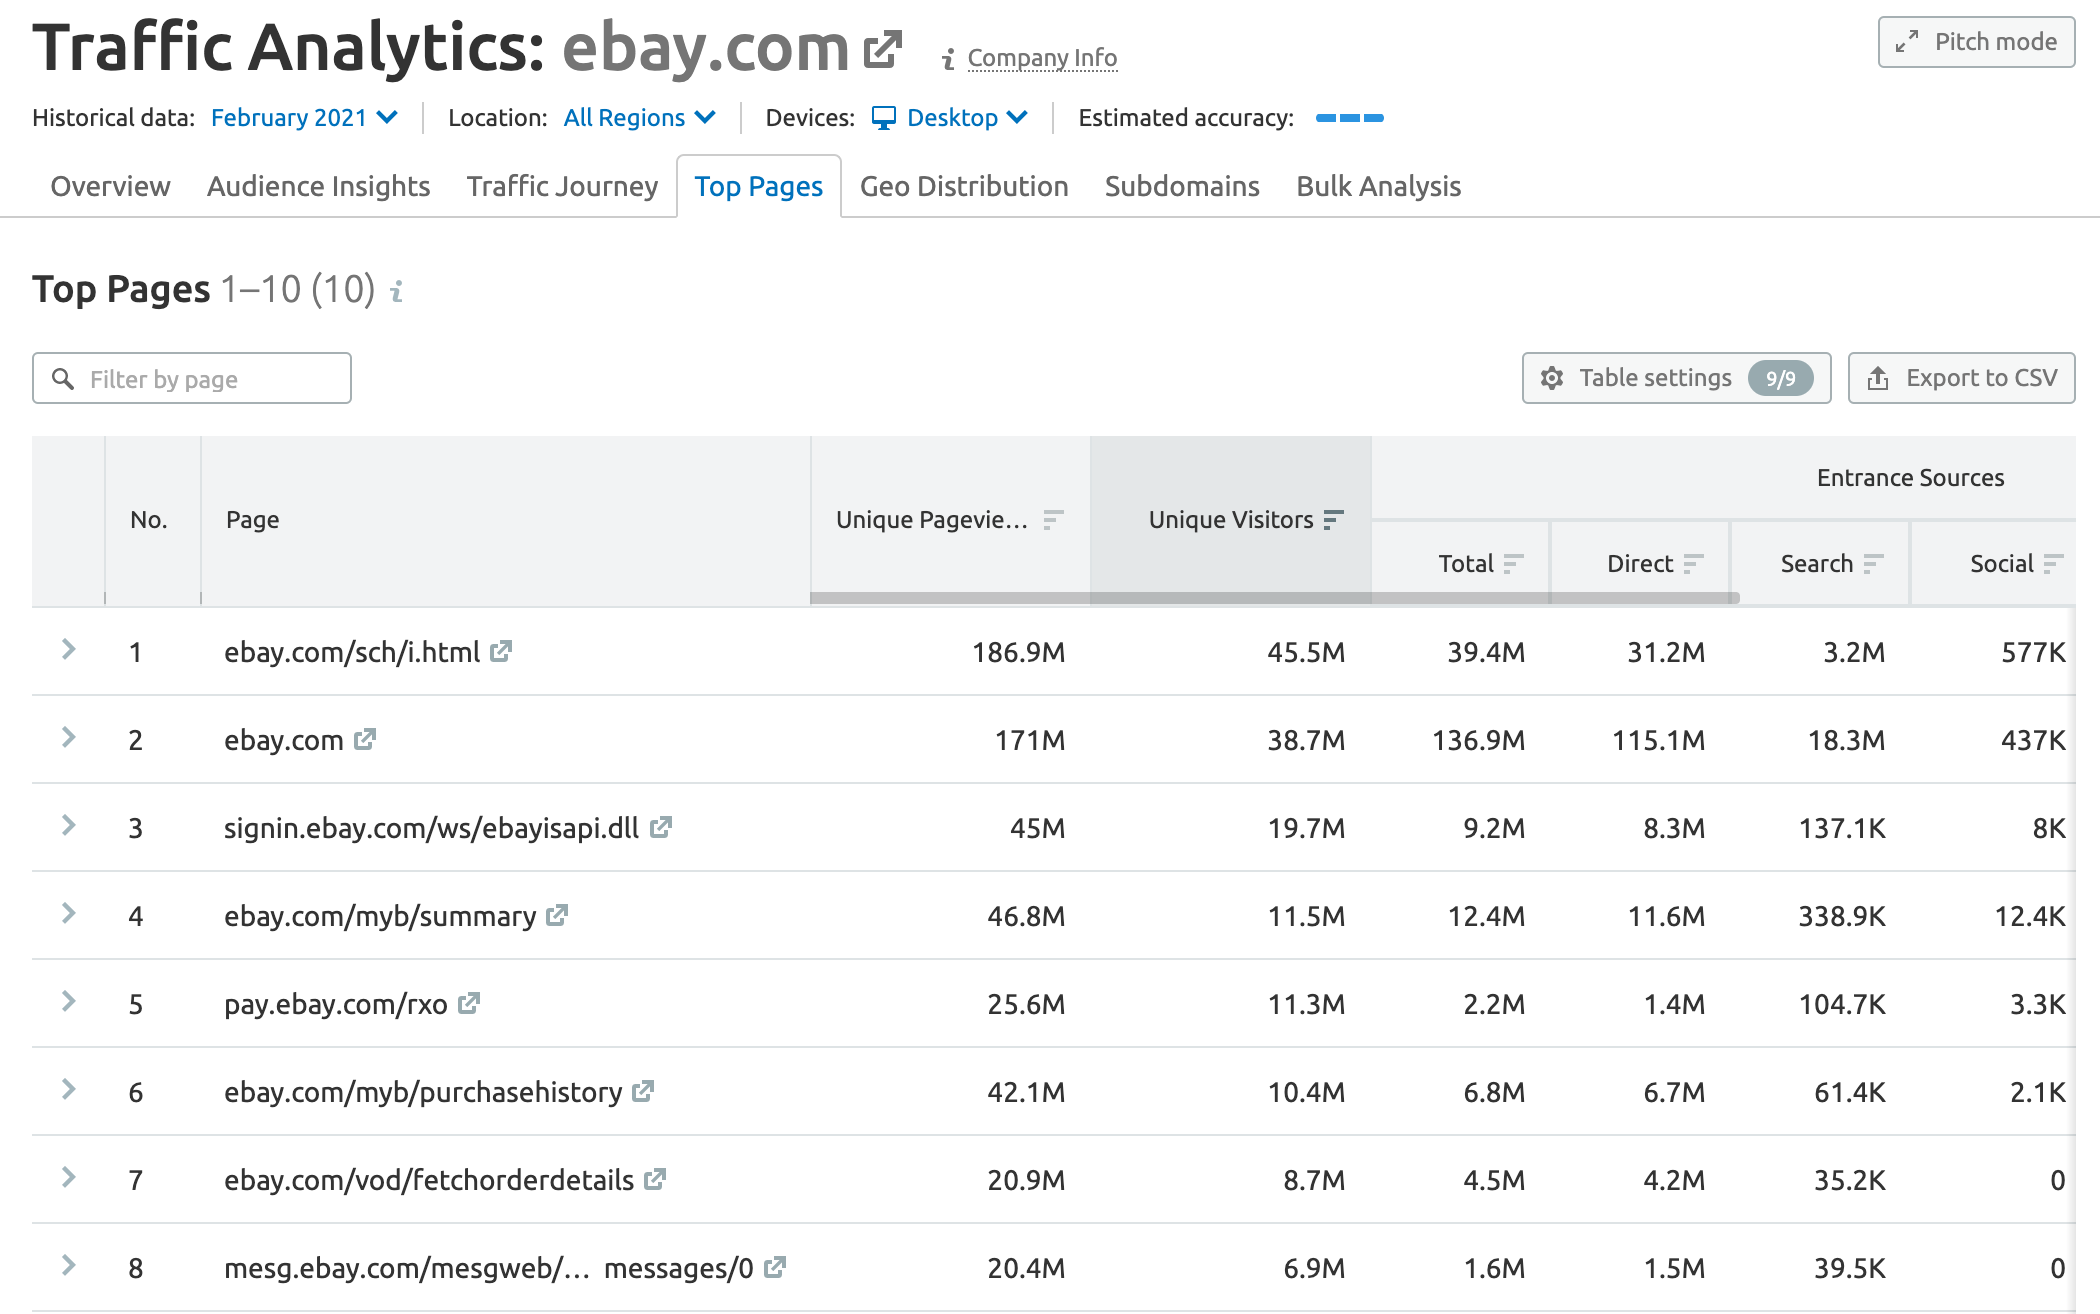Sort by Unique Visitors sort icon
This screenshot has width=2100, height=1314.
pyautogui.click(x=1333, y=520)
